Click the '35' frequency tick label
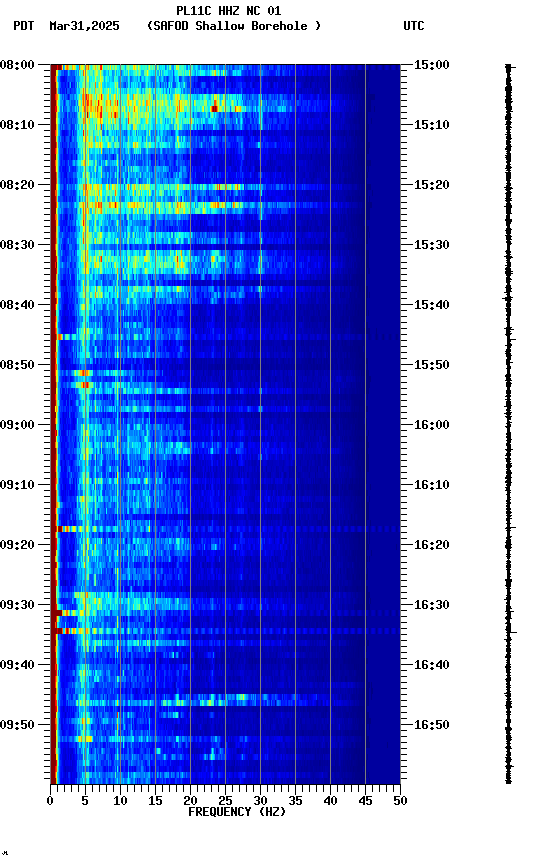552x864 pixels. coord(295,801)
